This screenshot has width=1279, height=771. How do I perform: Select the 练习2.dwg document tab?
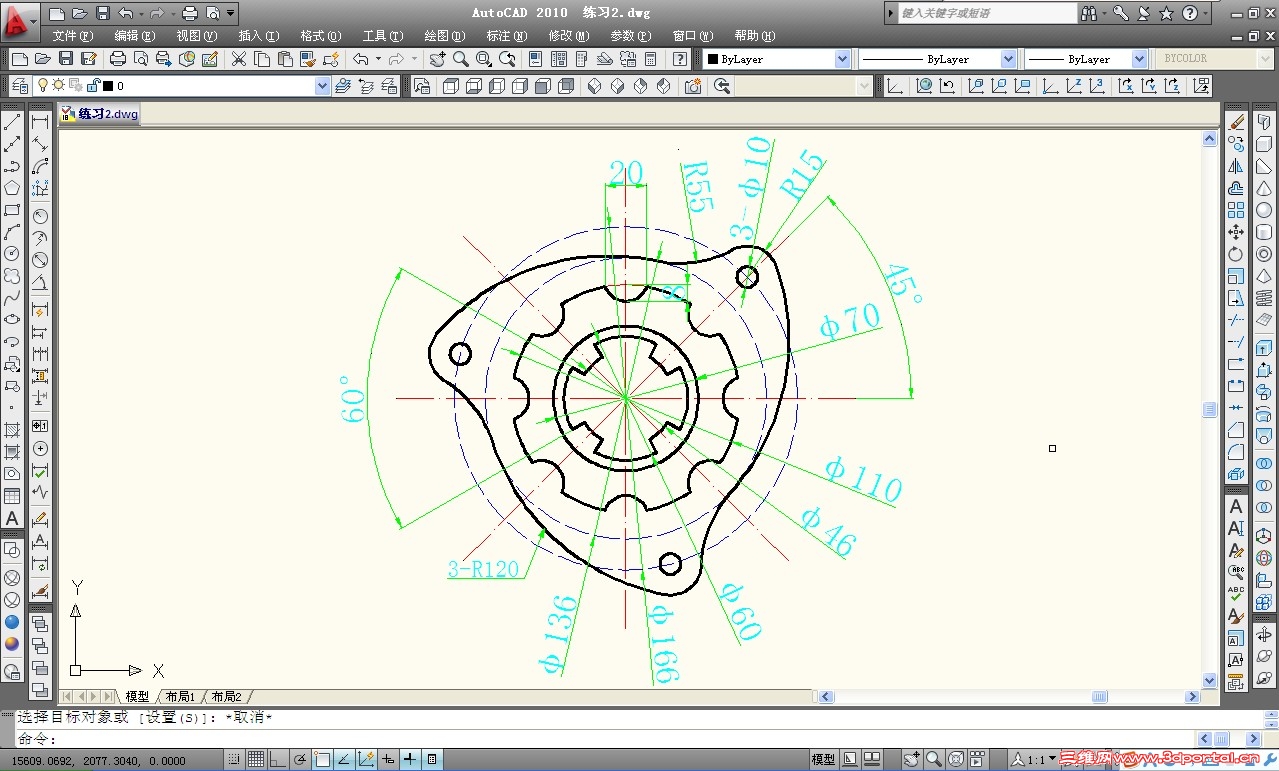(100, 114)
